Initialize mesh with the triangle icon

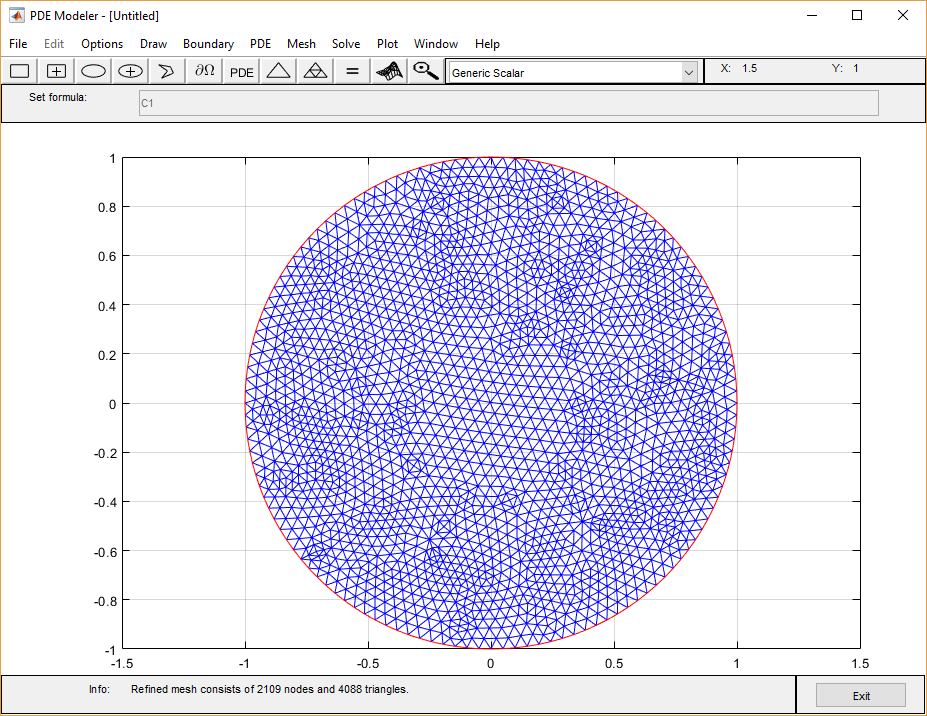click(x=278, y=72)
